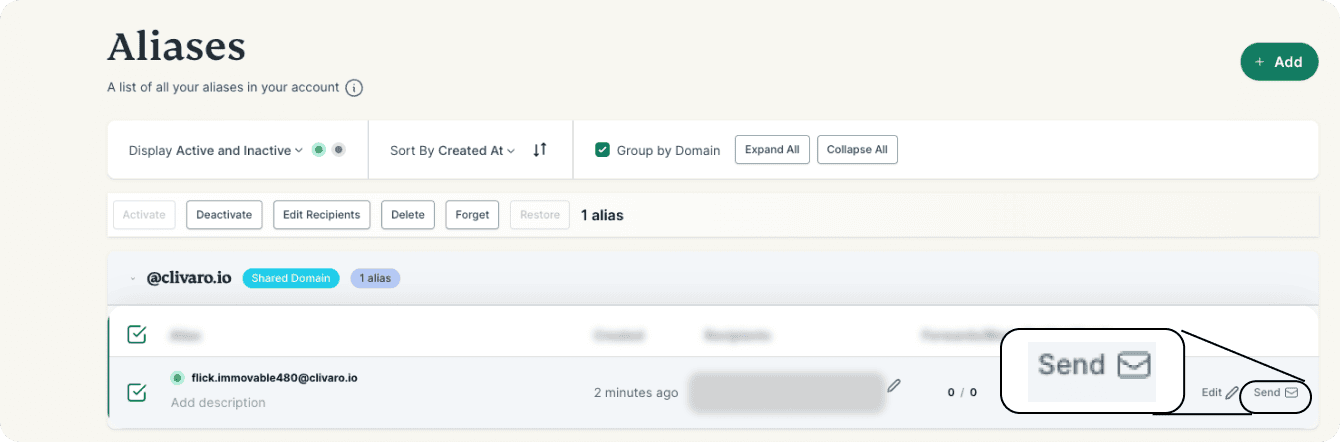Click the Edit Recipients button

[x=322, y=215]
